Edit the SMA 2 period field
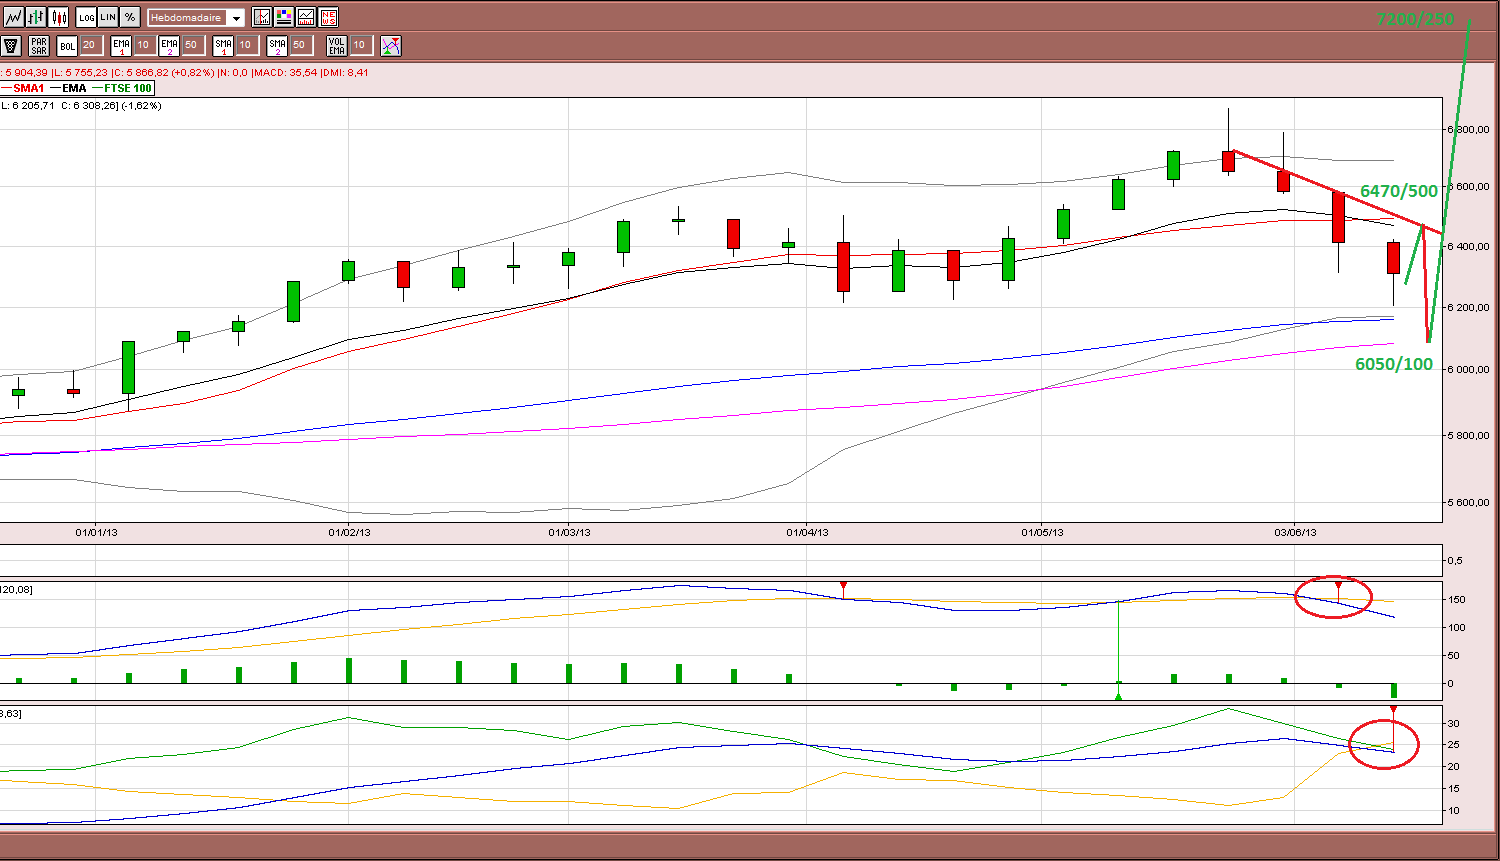The image size is (1500, 861). pos(300,45)
